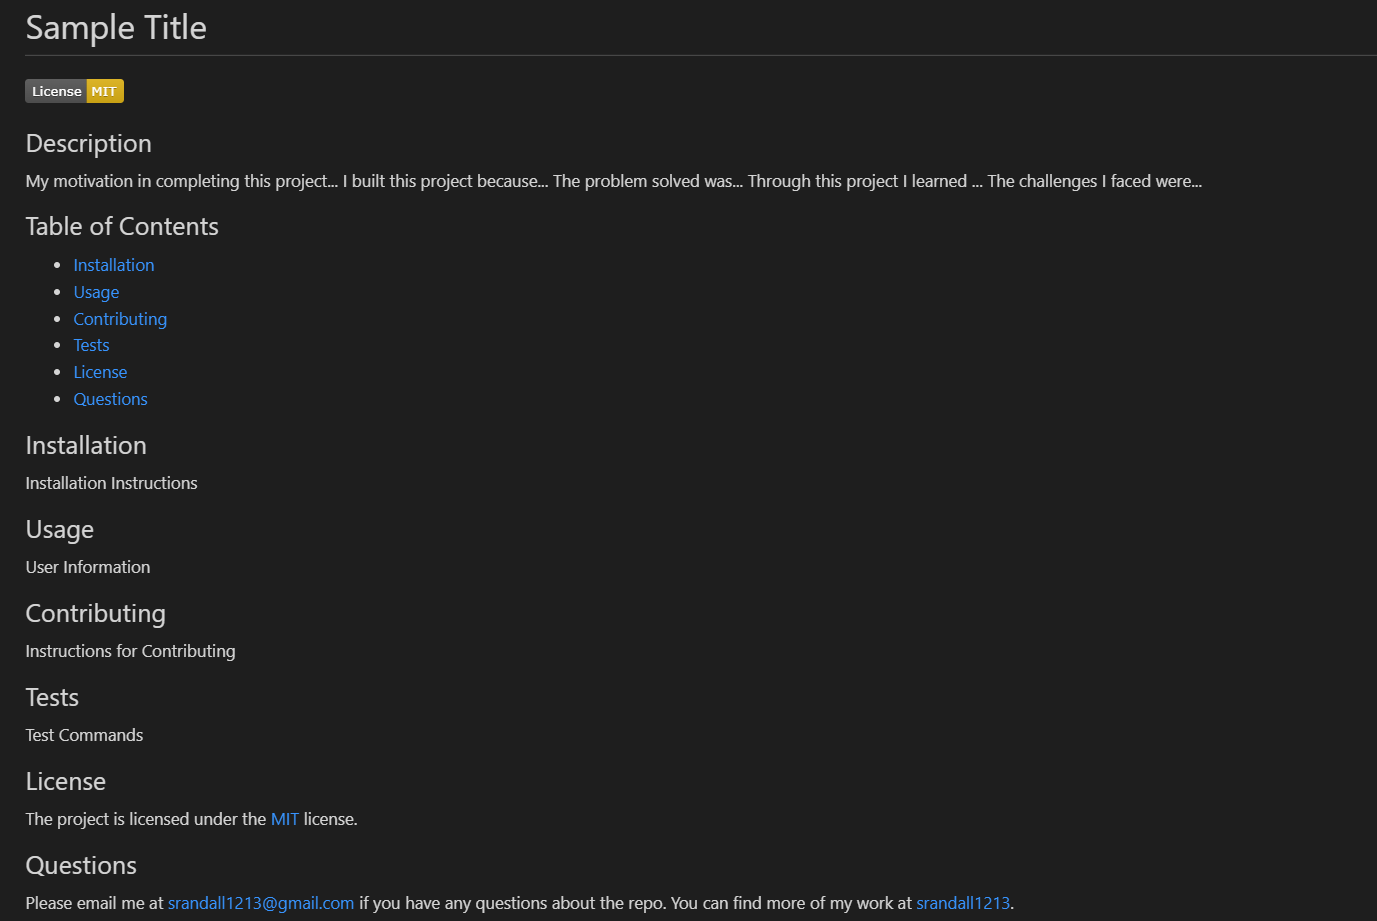The image size is (1377, 921).
Task: Go to Tests from table of contents
Action: pyautogui.click(x=91, y=345)
